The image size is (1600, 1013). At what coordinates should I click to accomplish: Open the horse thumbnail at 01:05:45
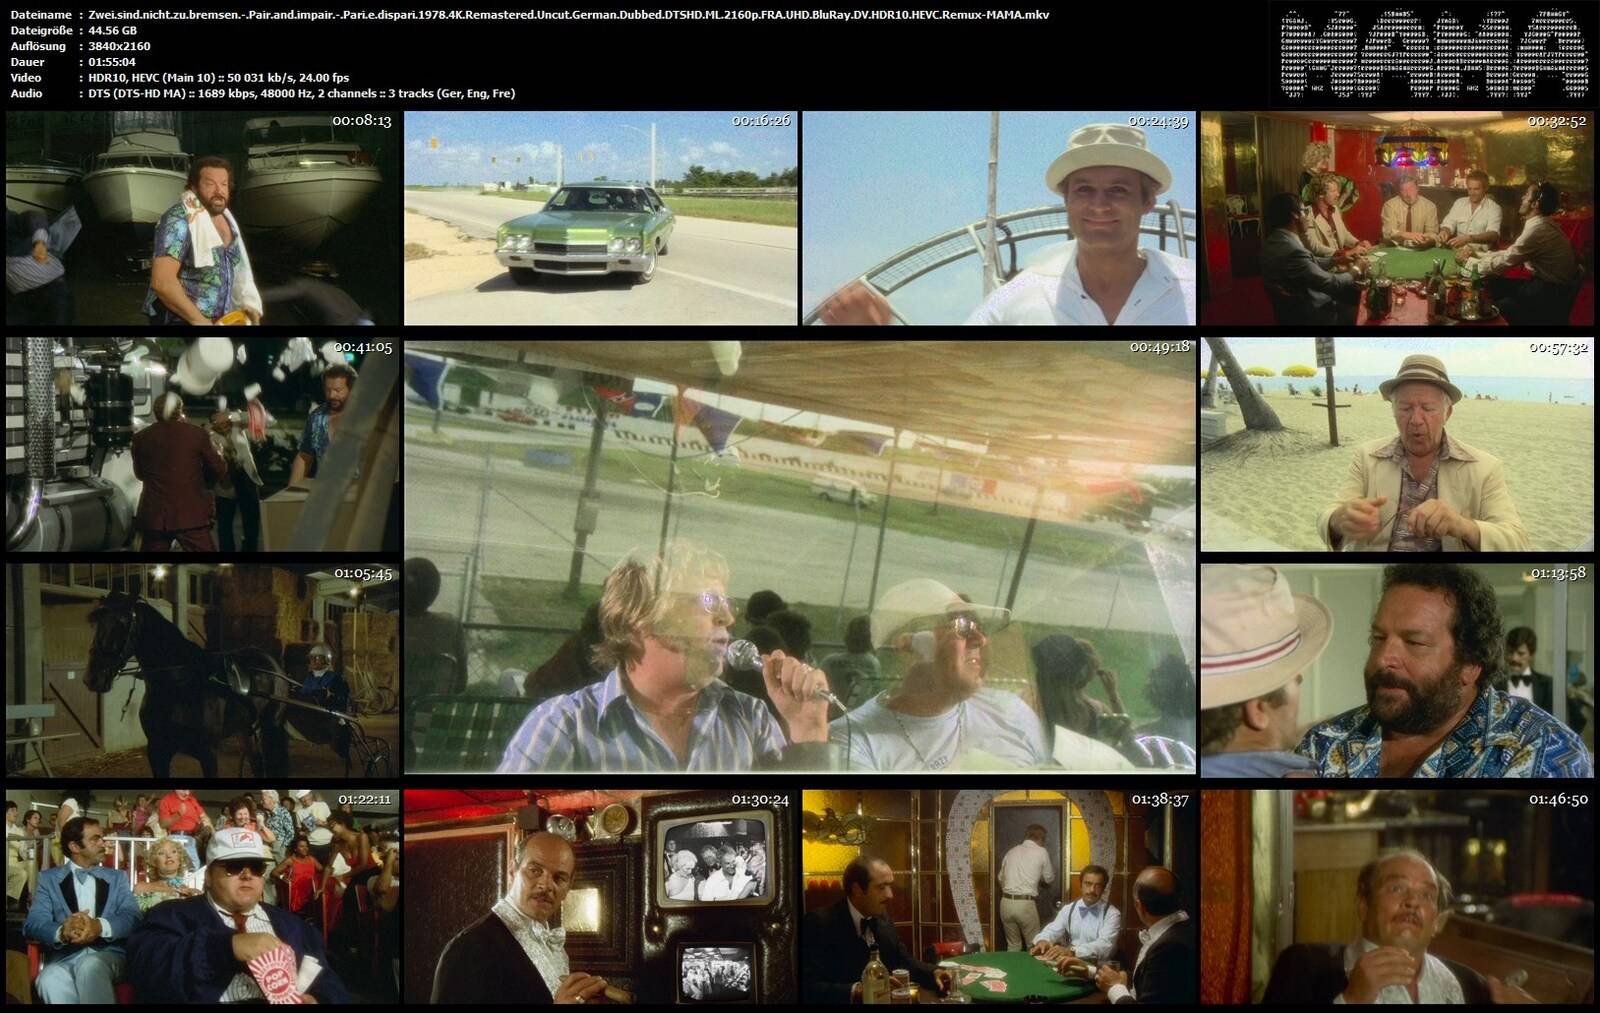tap(202, 670)
